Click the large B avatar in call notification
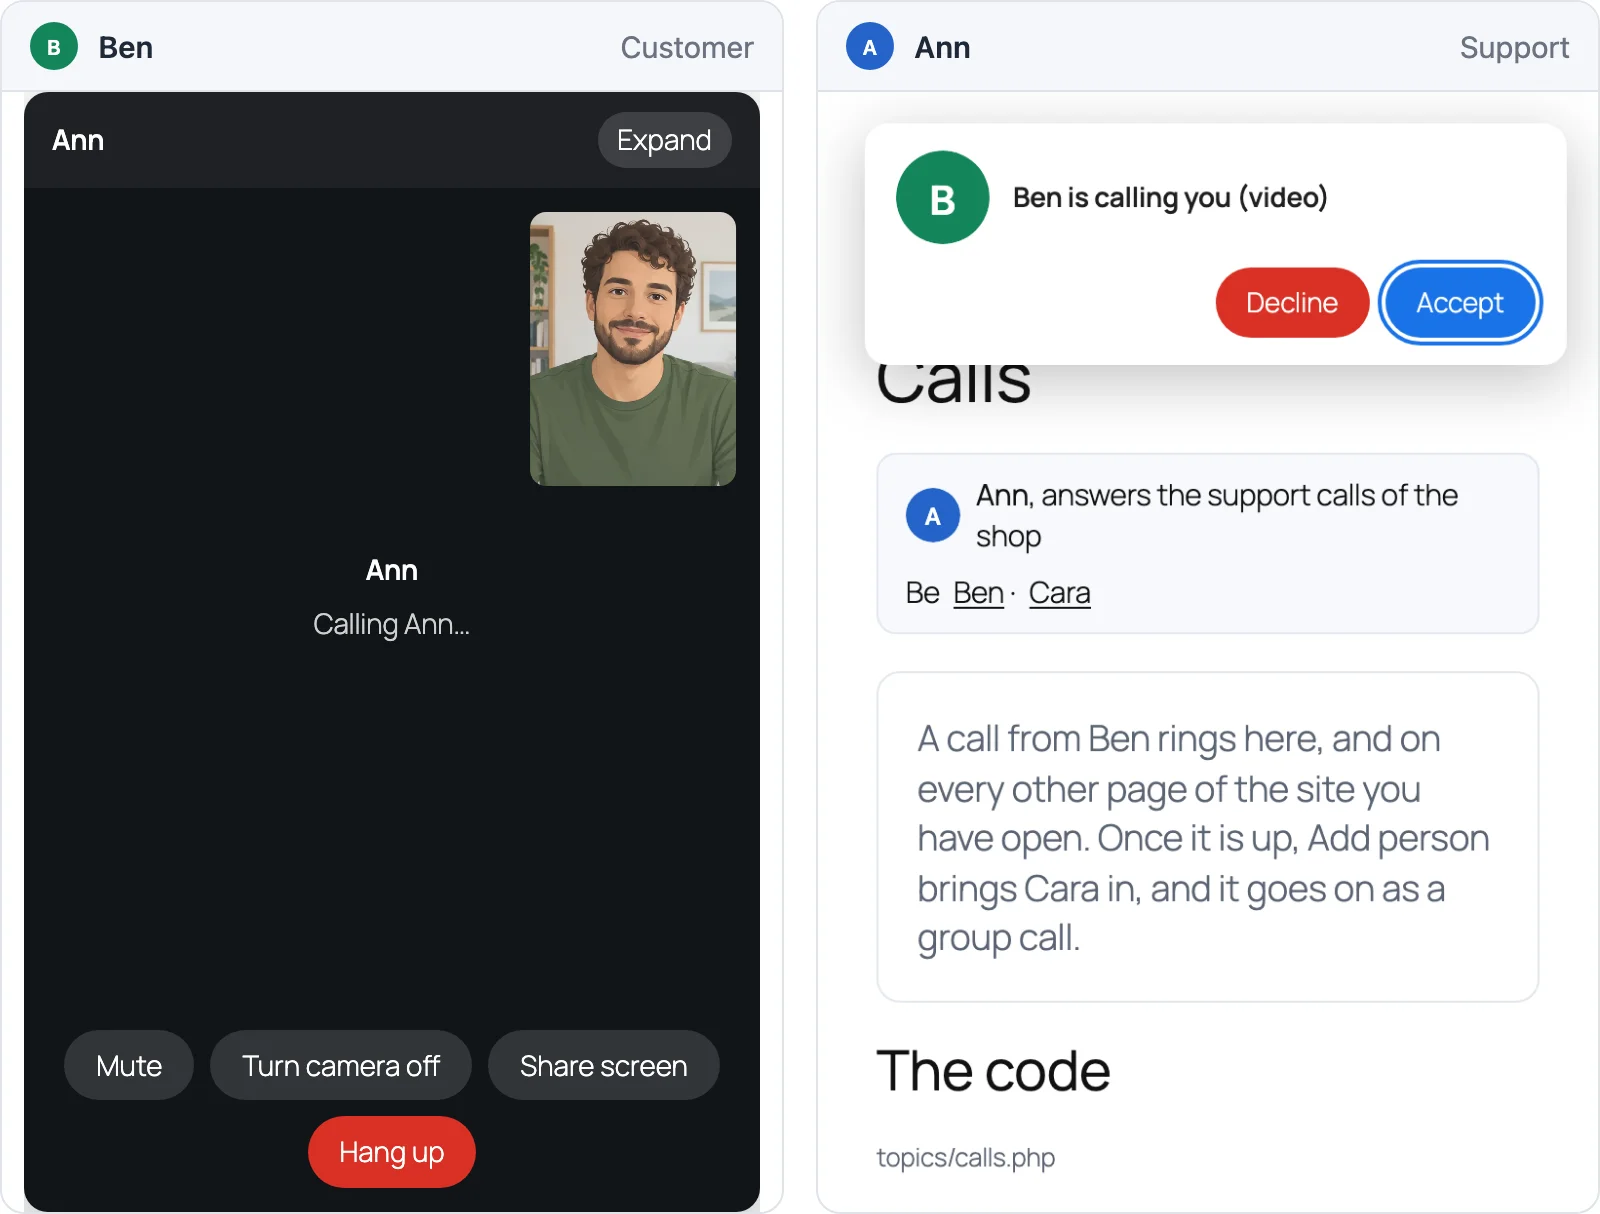Viewport: 1600px width, 1214px height. 943,198
